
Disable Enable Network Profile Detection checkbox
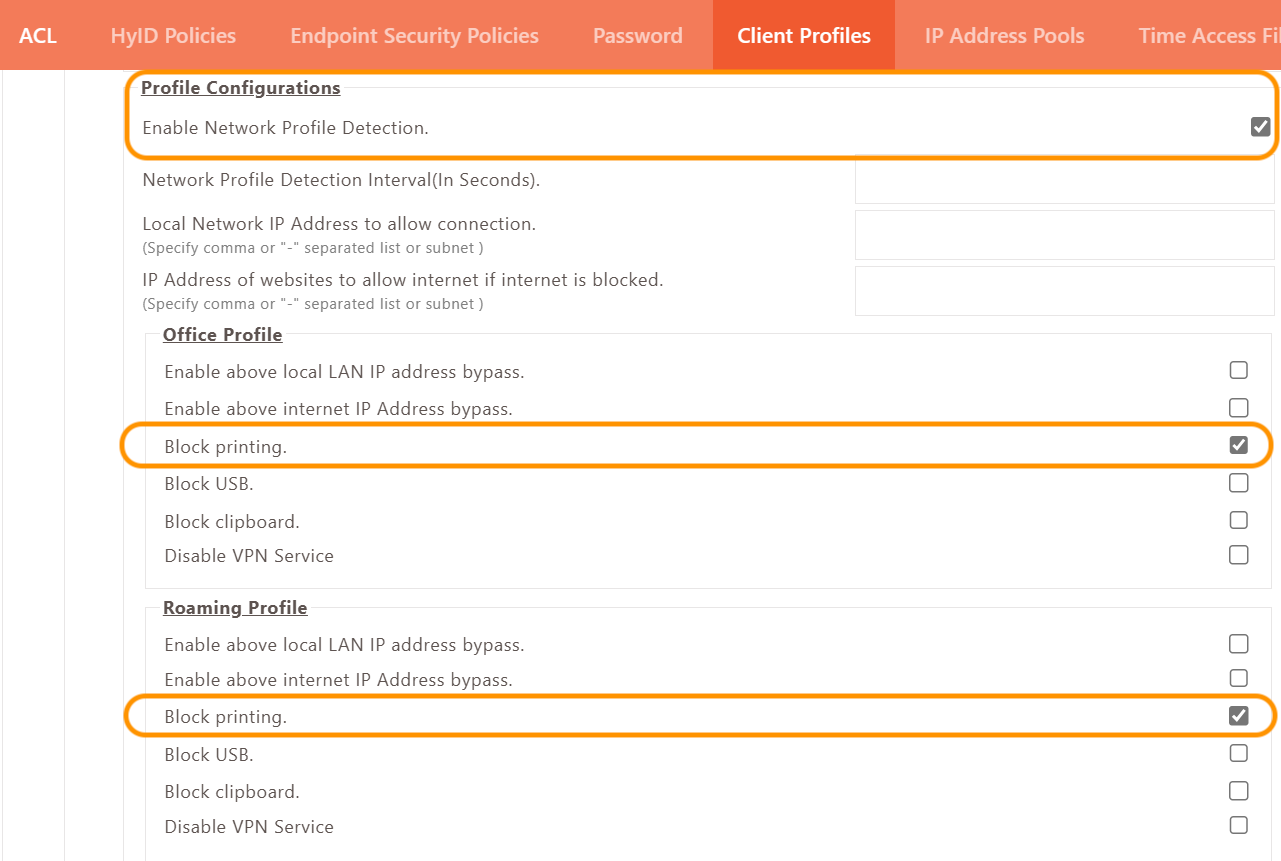1260,127
